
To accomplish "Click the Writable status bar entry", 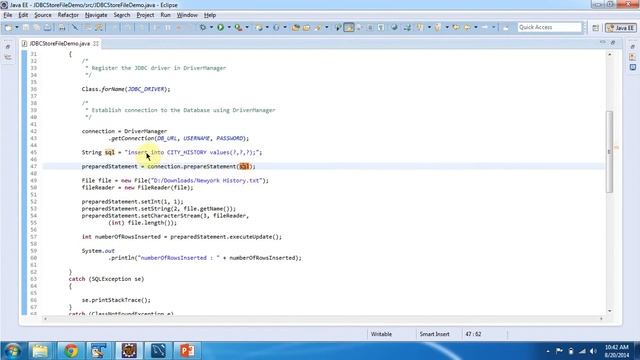I will click(x=381, y=334).
